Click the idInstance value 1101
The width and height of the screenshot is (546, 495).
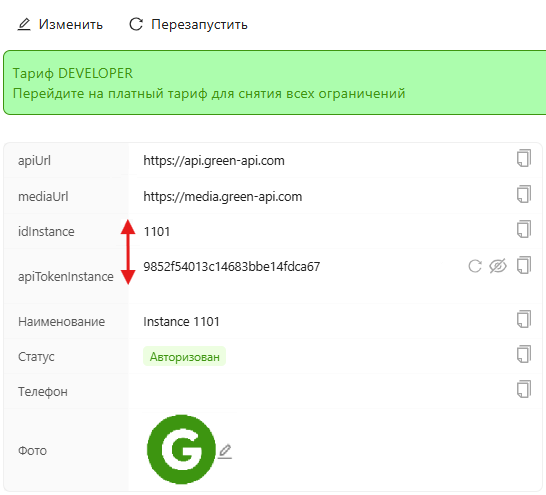point(157,232)
